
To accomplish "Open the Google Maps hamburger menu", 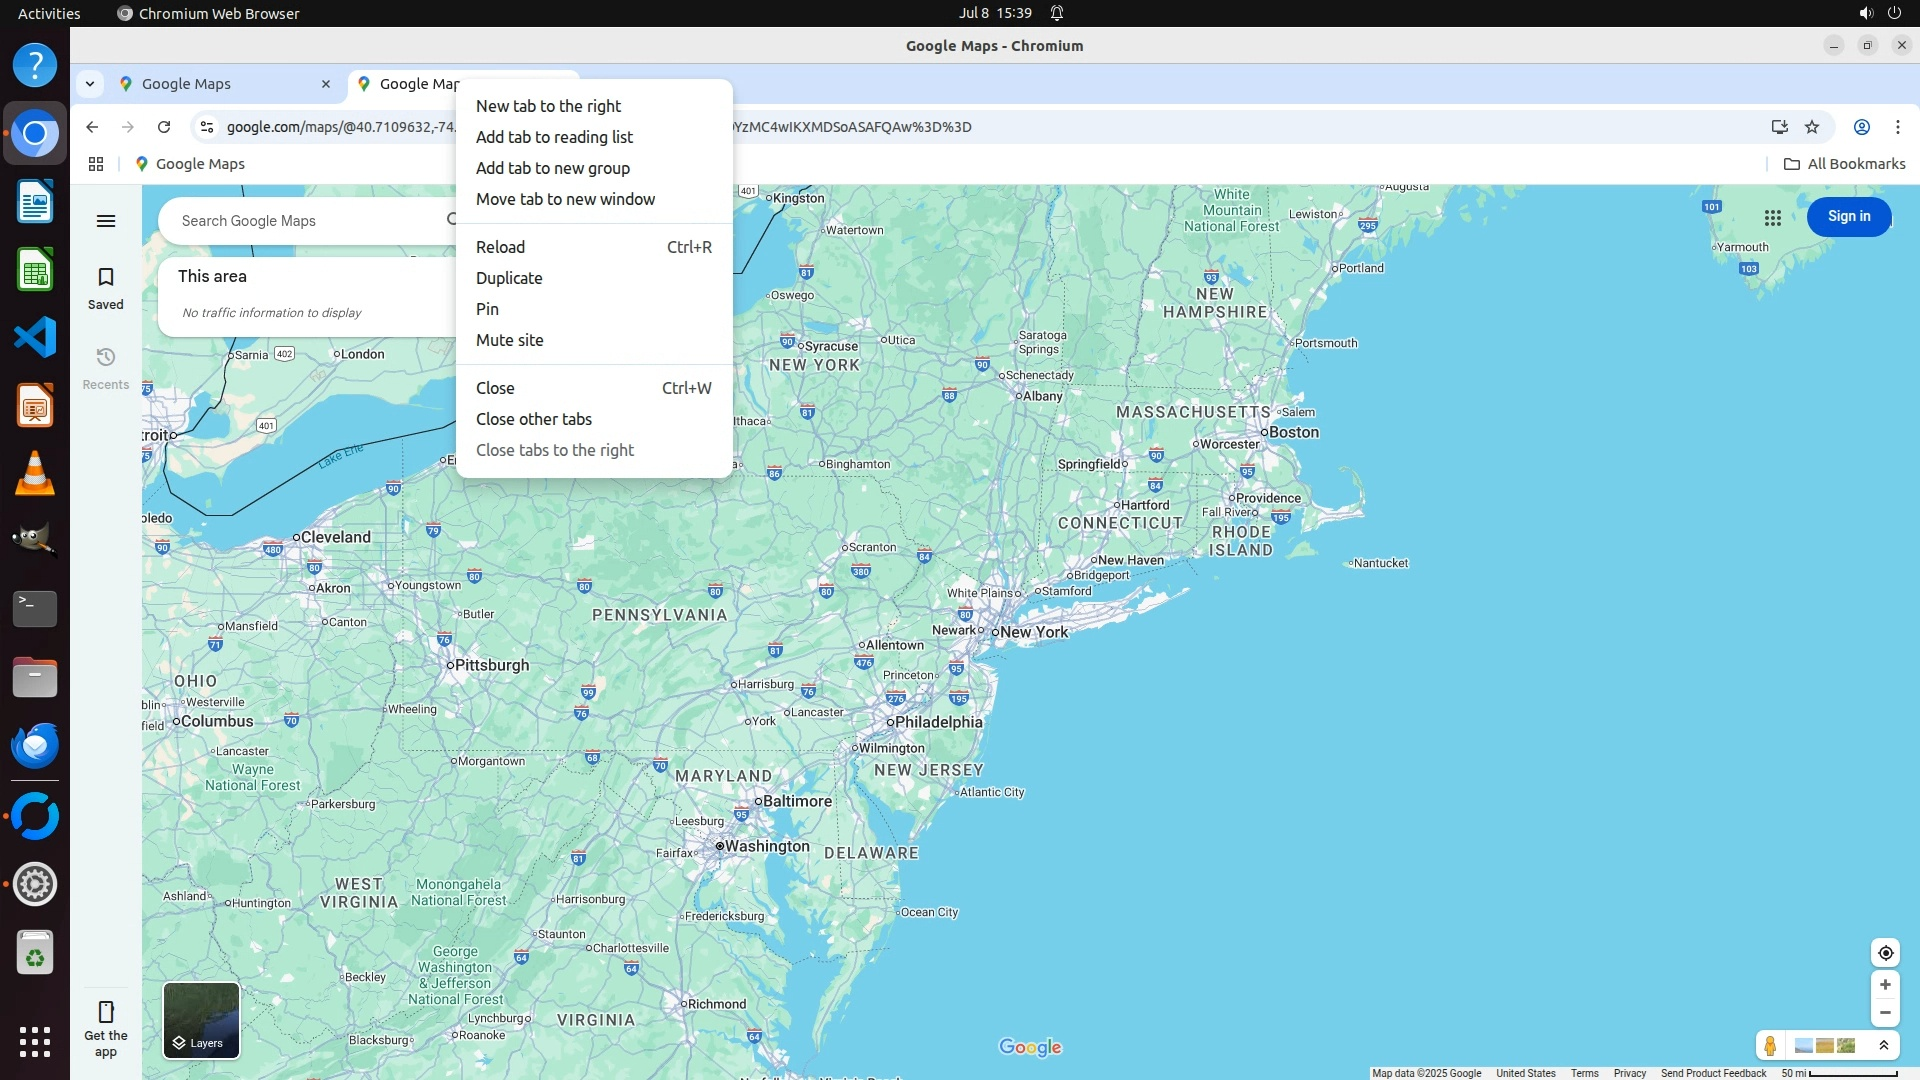I will 106,221.
